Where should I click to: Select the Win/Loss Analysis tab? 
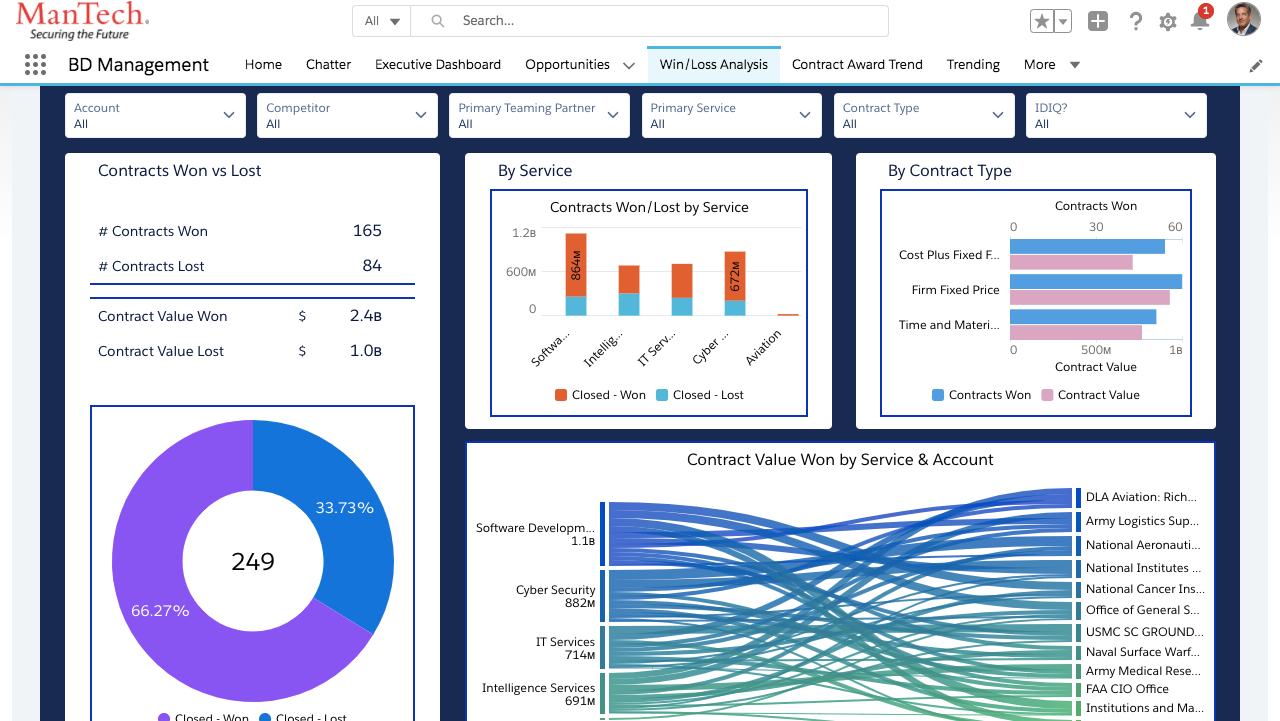(x=714, y=64)
